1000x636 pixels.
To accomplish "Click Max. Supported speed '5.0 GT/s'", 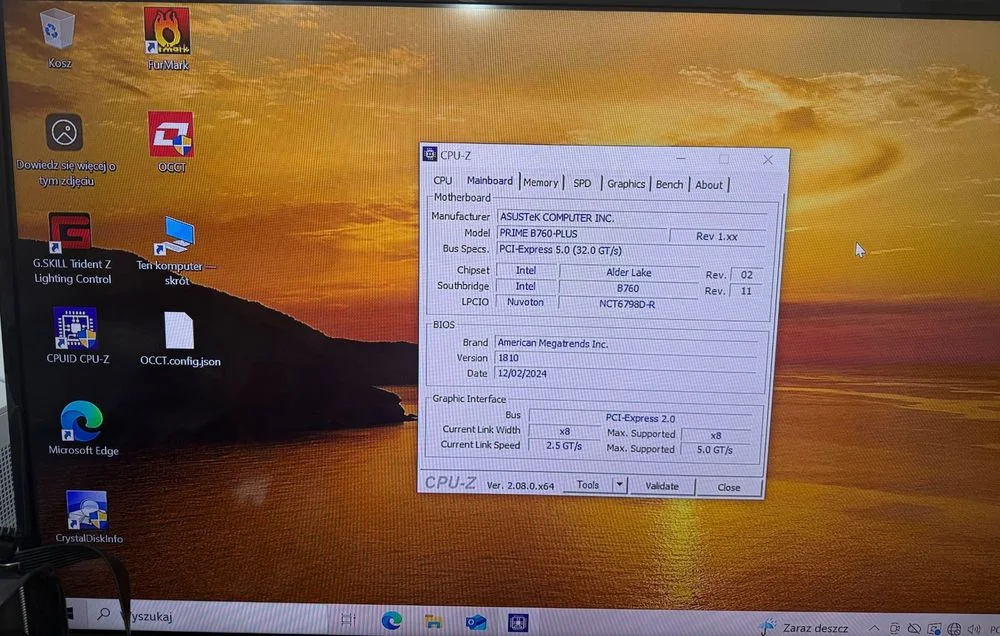I will click(715, 450).
